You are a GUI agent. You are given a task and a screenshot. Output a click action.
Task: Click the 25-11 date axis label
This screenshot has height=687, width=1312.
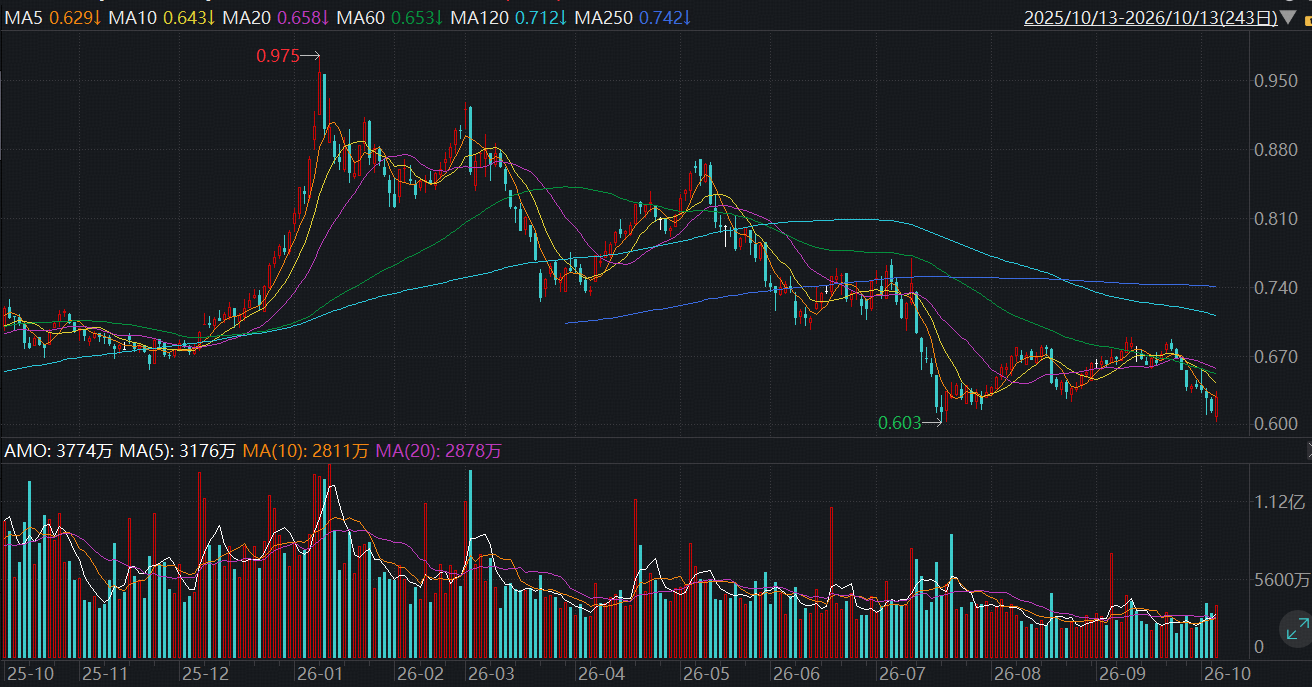[x=105, y=674]
